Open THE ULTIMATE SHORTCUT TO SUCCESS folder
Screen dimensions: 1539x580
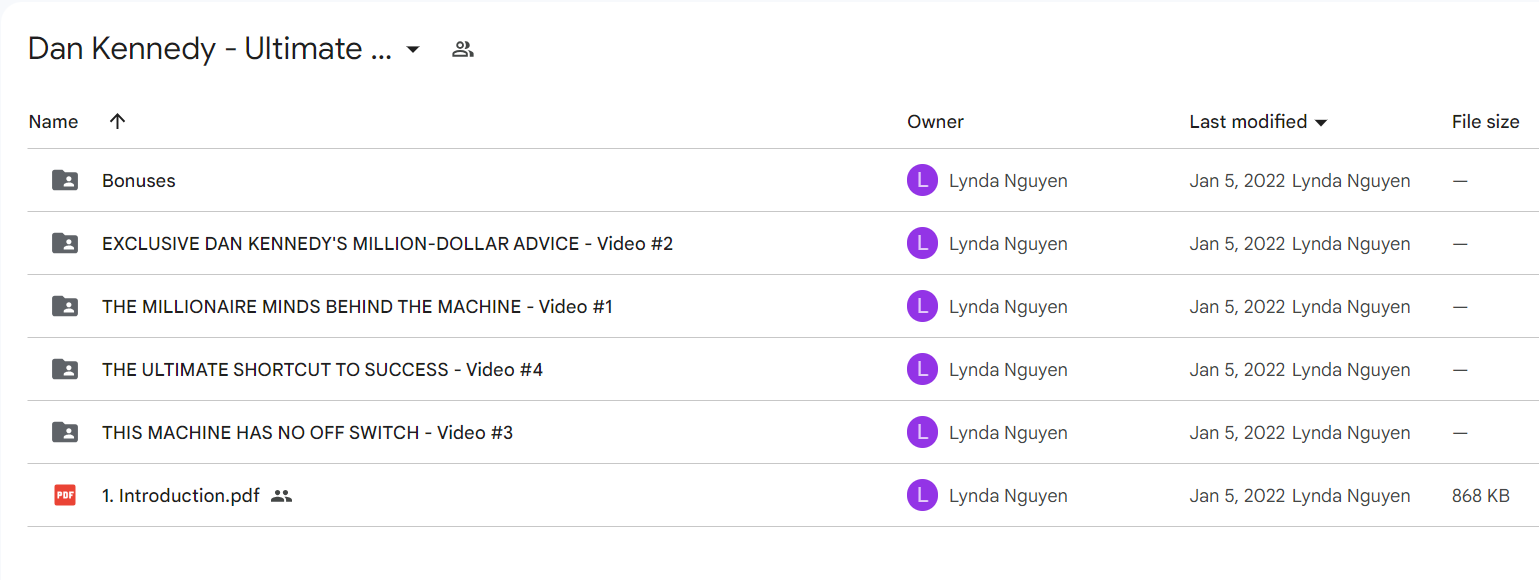[x=322, y=369]
